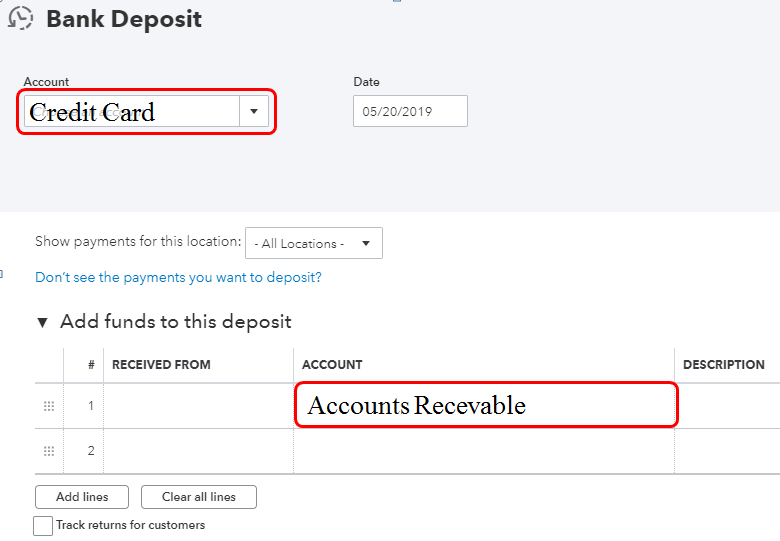Select the Received From cell on line 2
The height and width of the screenshot is (541, 780).
pyautogui.click(x=198, y=451)
